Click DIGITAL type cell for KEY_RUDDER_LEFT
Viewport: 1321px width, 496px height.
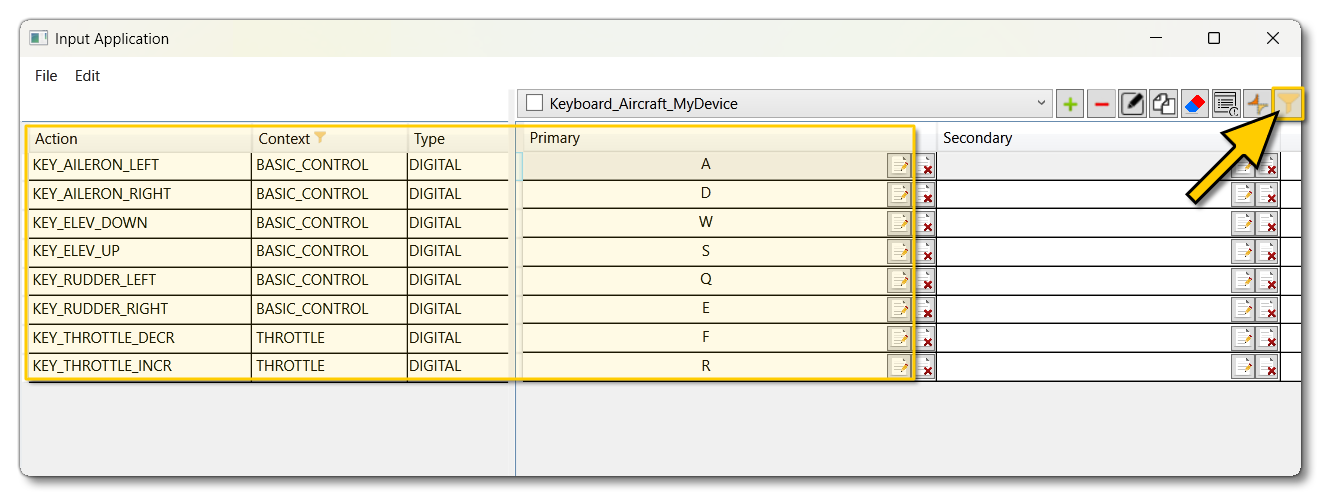[x=458, y=280]
